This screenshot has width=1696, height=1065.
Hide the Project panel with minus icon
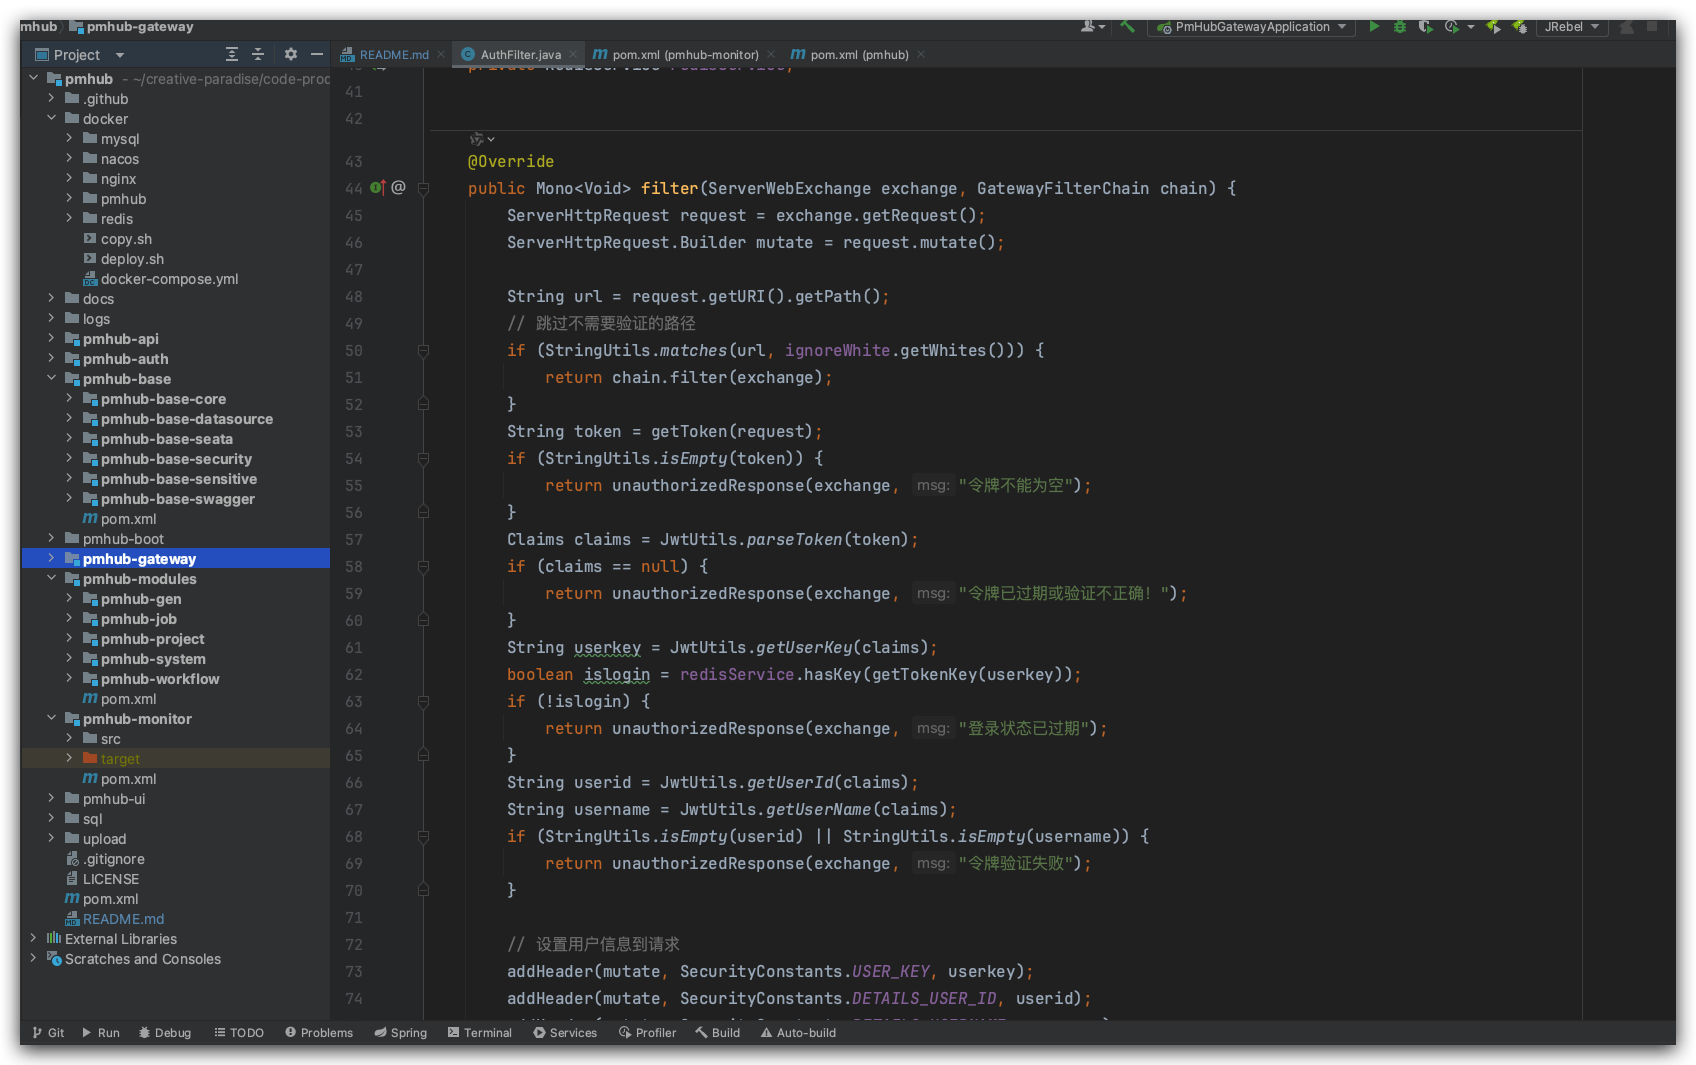coord(317,55)
